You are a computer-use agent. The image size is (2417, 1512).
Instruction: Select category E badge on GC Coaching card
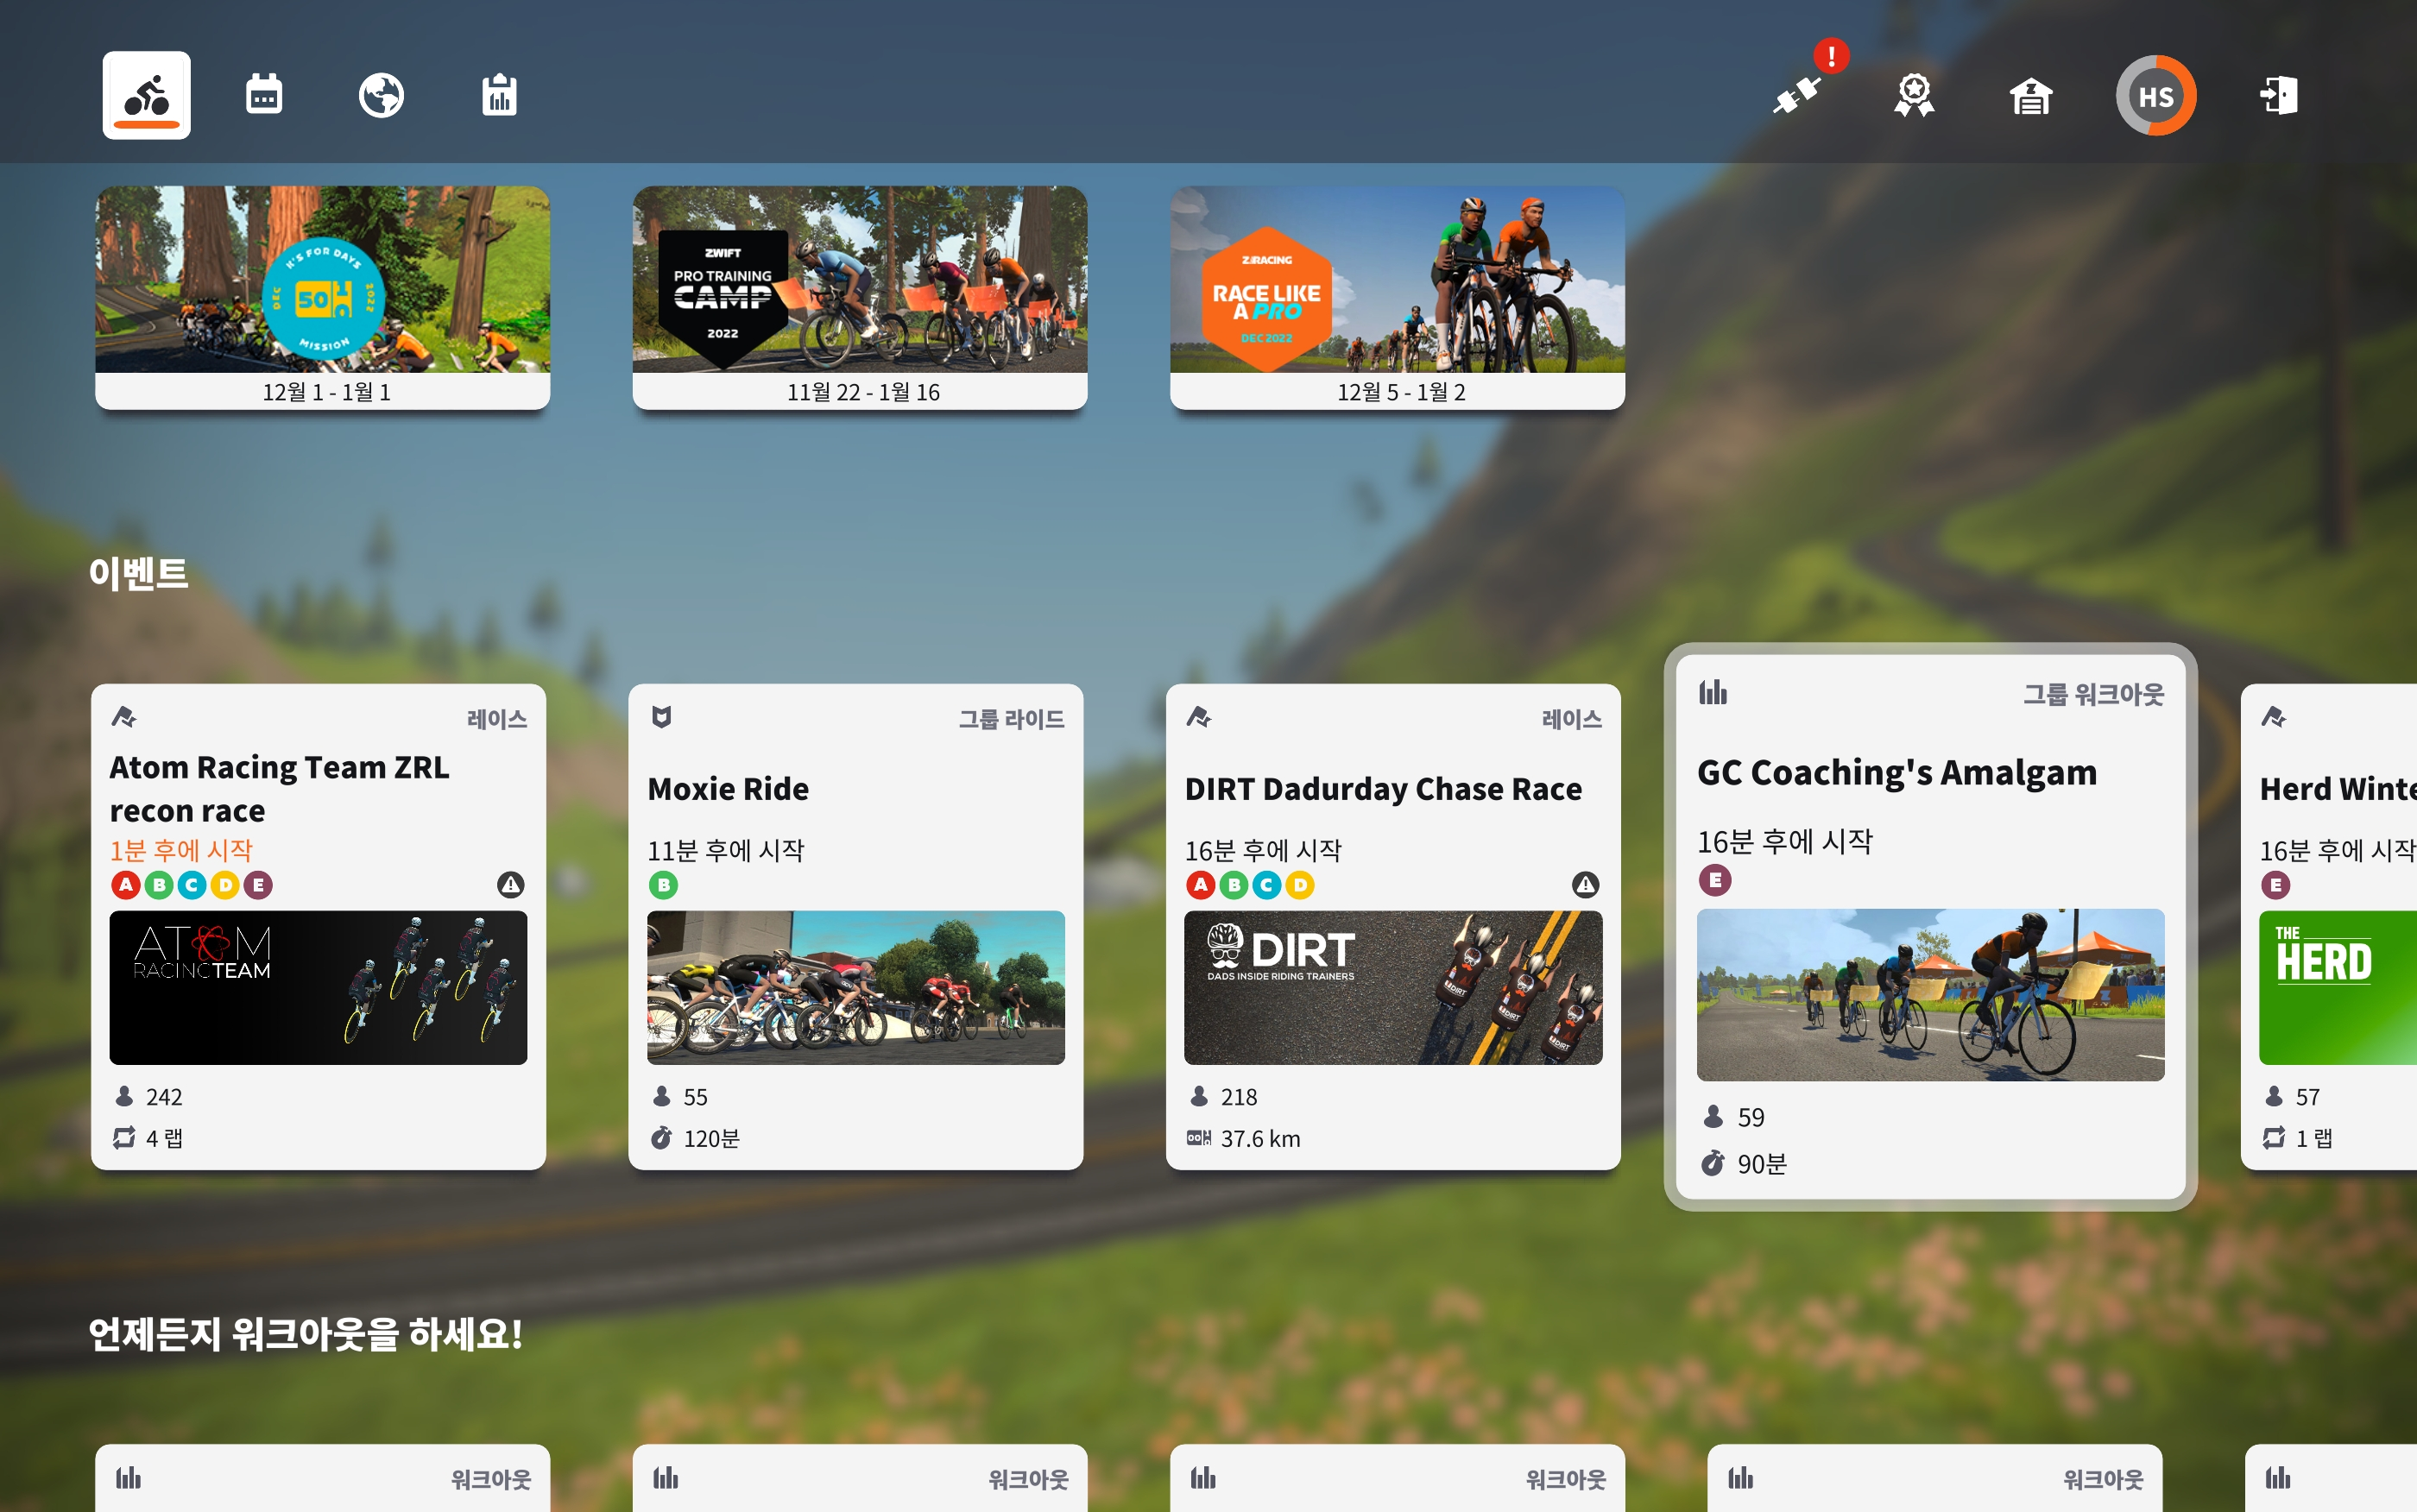point(1715,880)
